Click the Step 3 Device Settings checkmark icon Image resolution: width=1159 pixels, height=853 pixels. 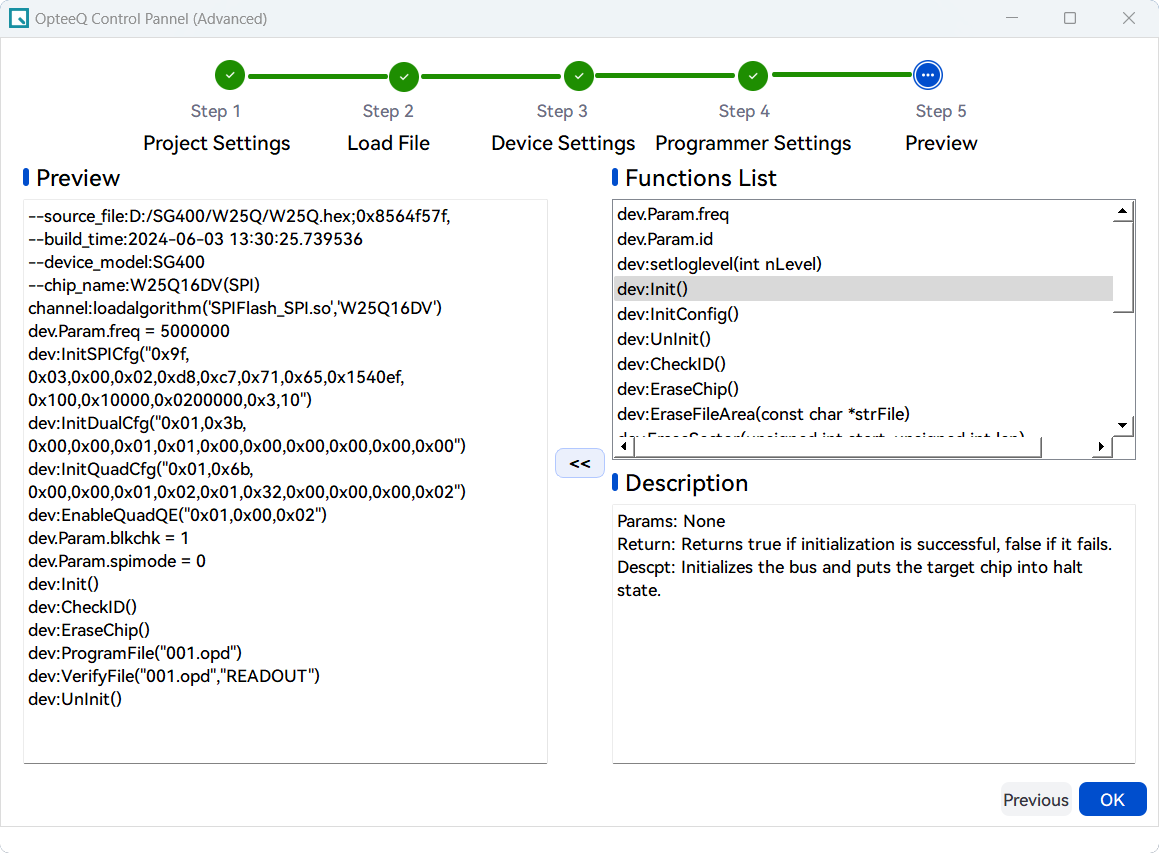[578, 76]
